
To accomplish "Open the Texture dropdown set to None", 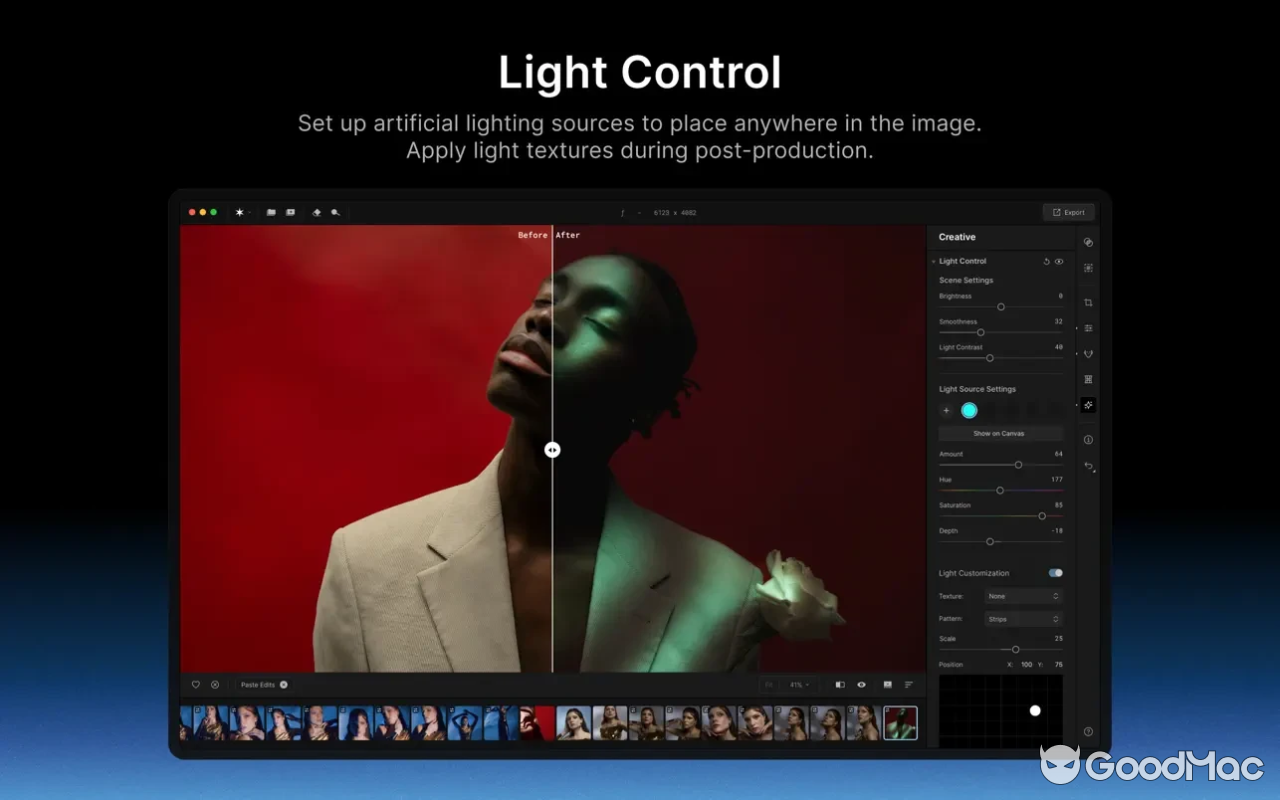I will (x=1023, y=595).
